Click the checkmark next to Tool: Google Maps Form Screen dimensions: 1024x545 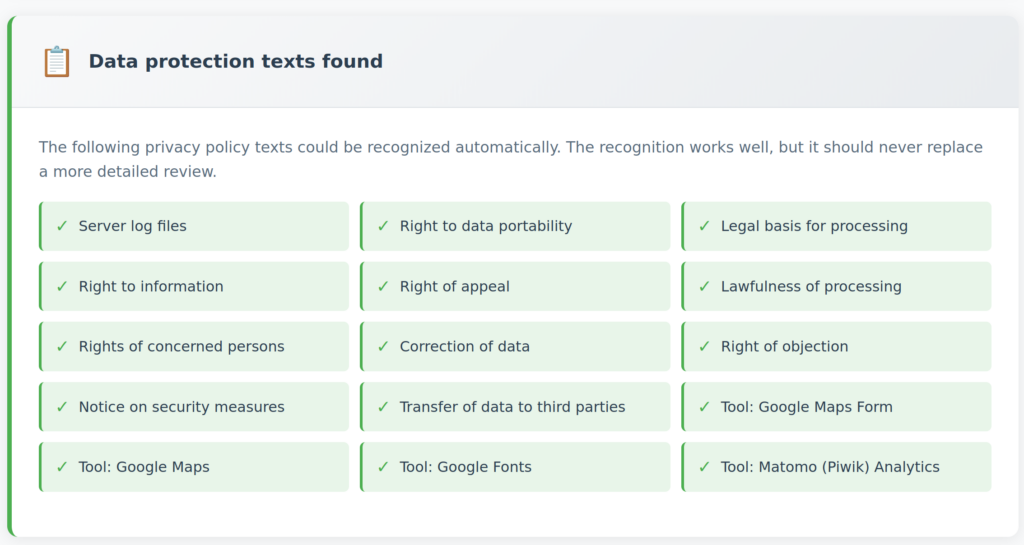(704, 407)
